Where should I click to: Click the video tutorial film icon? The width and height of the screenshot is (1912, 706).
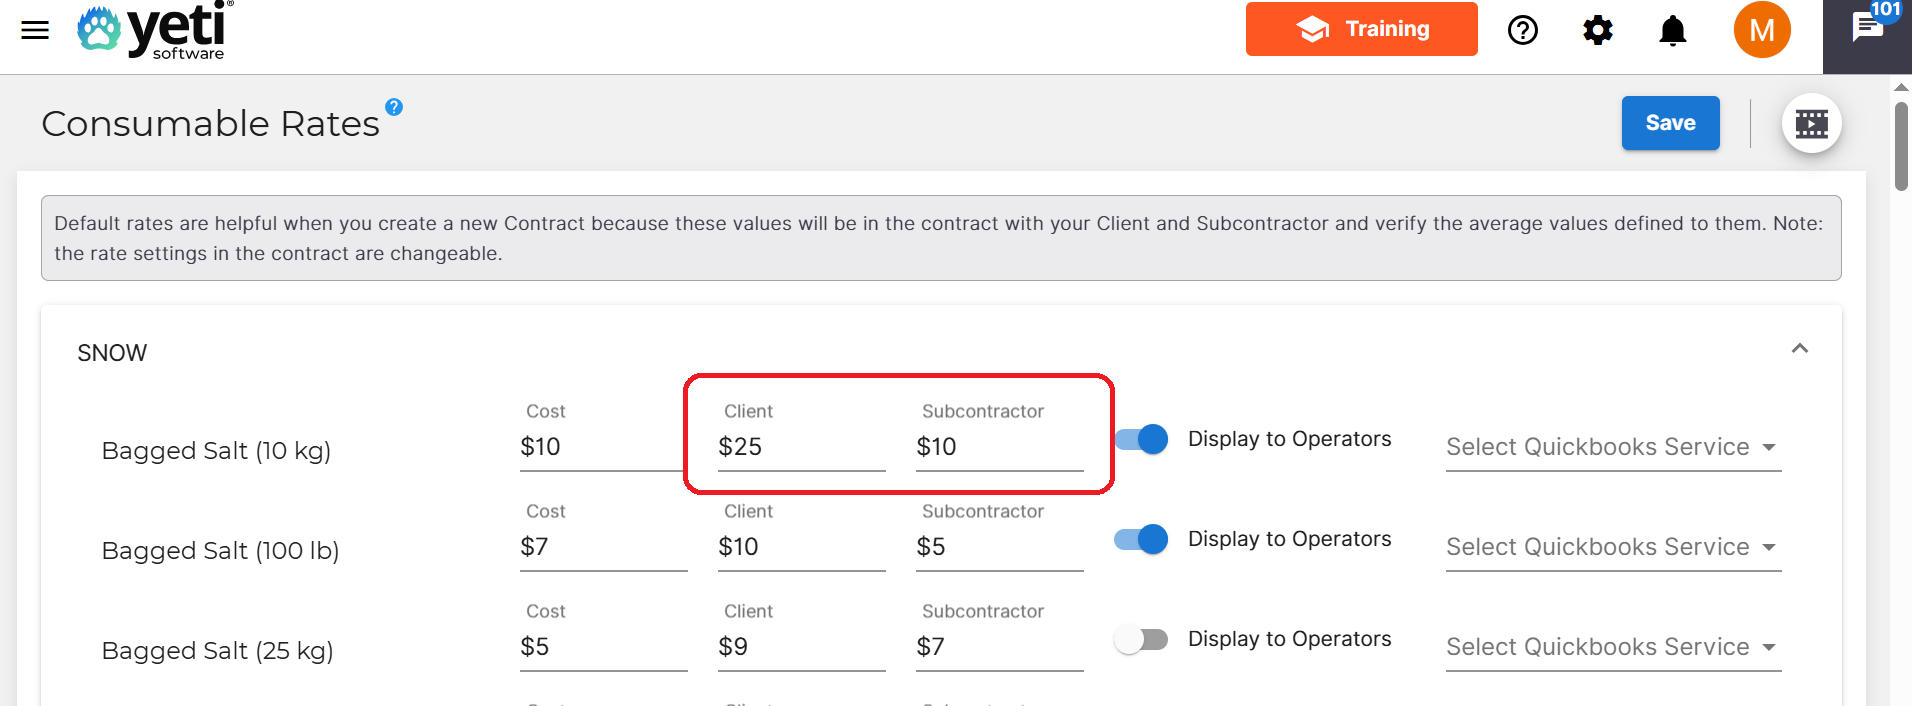1811,123
